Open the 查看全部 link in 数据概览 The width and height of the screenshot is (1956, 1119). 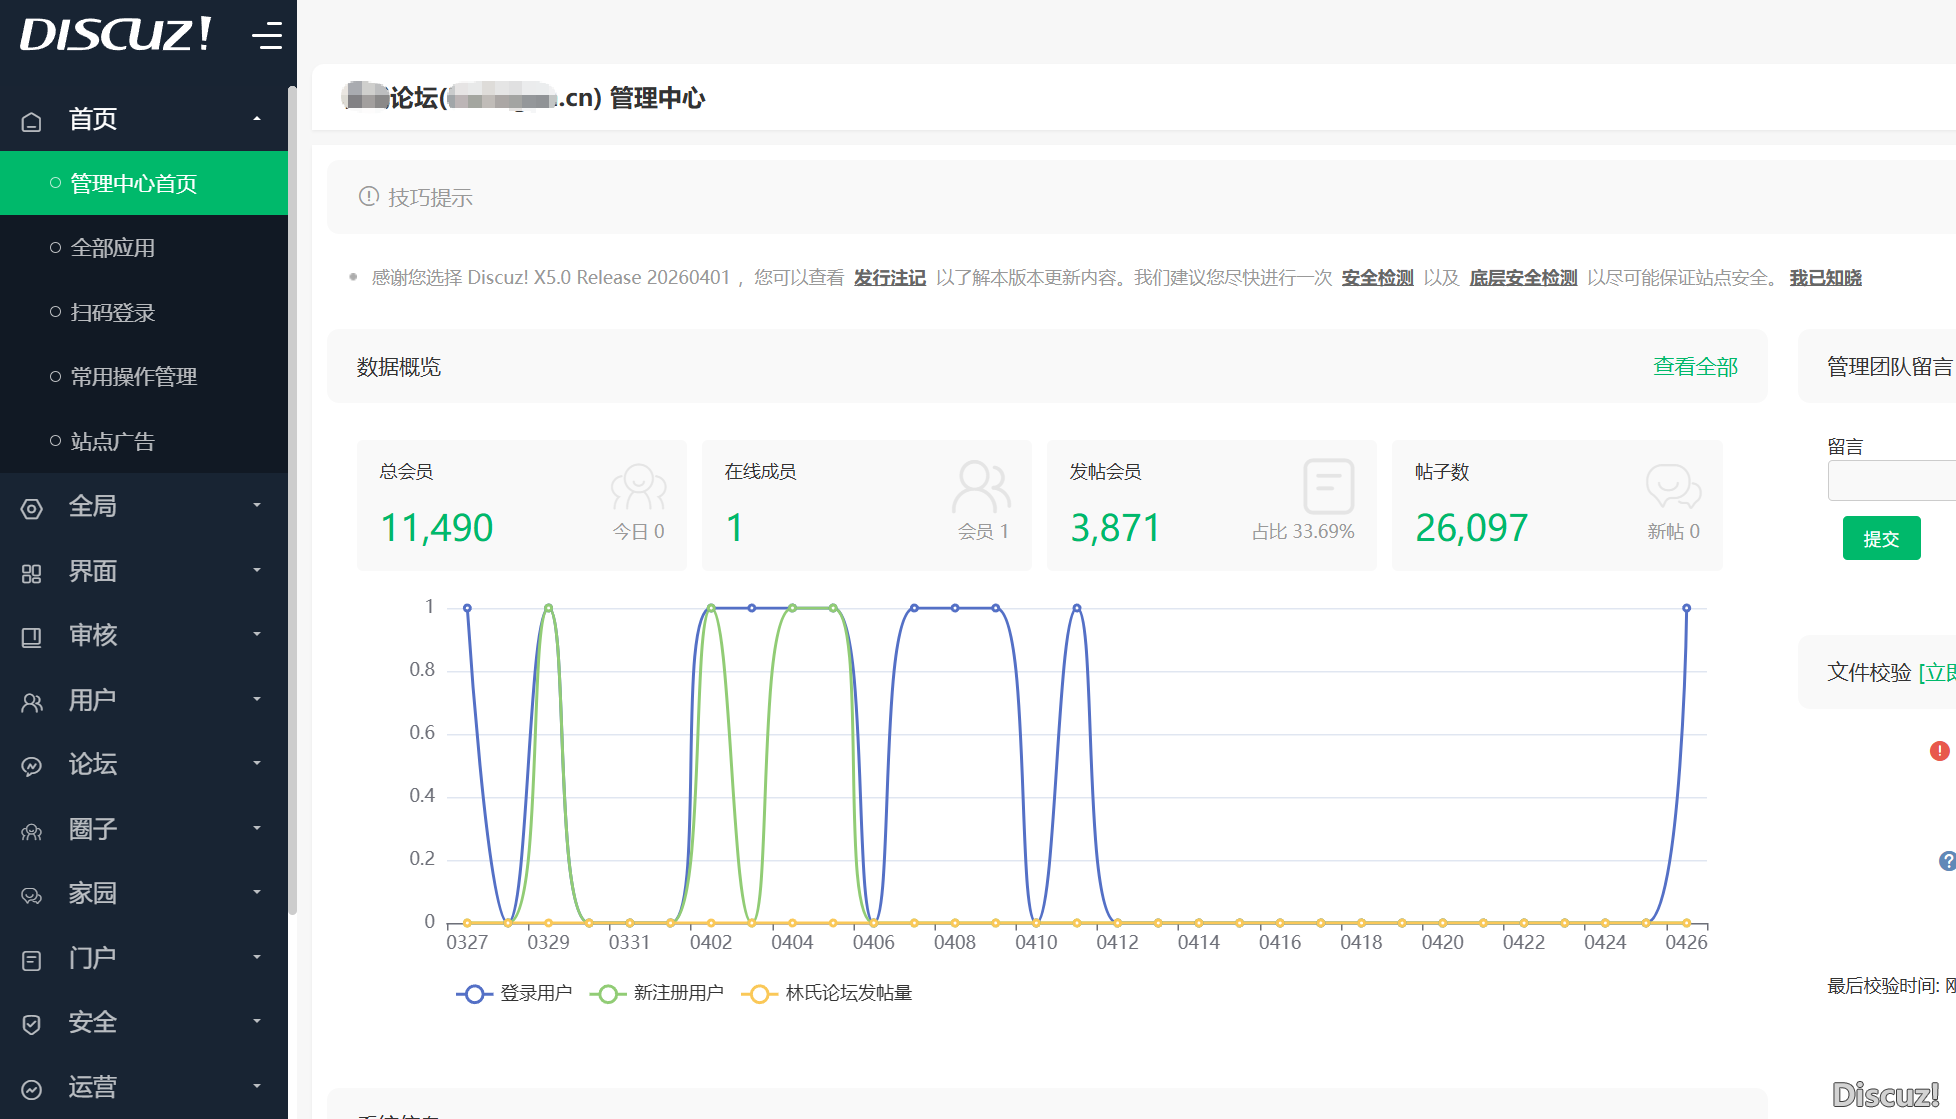pos(1695,367)
